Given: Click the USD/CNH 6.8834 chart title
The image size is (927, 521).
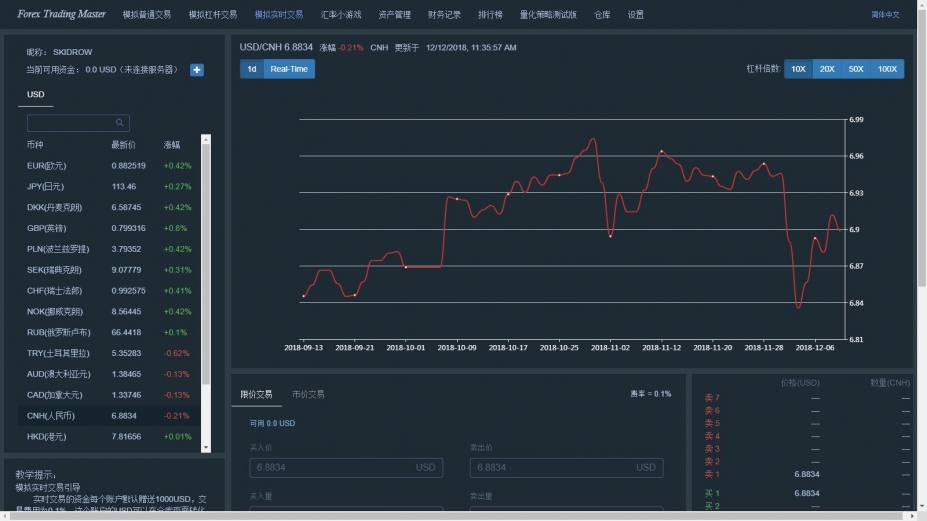Looking at the screenshot, I should coord(276,47).
